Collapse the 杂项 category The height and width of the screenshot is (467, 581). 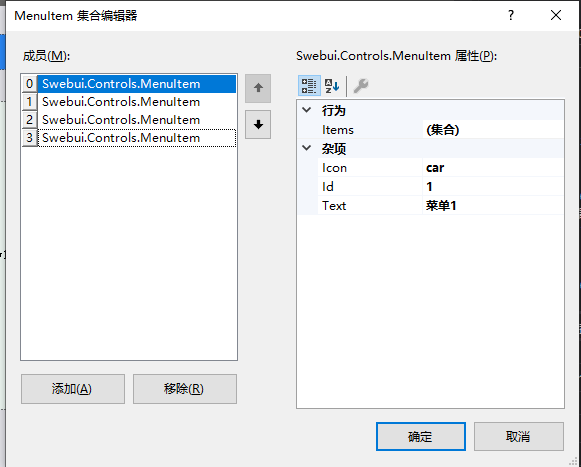[307, 148]
